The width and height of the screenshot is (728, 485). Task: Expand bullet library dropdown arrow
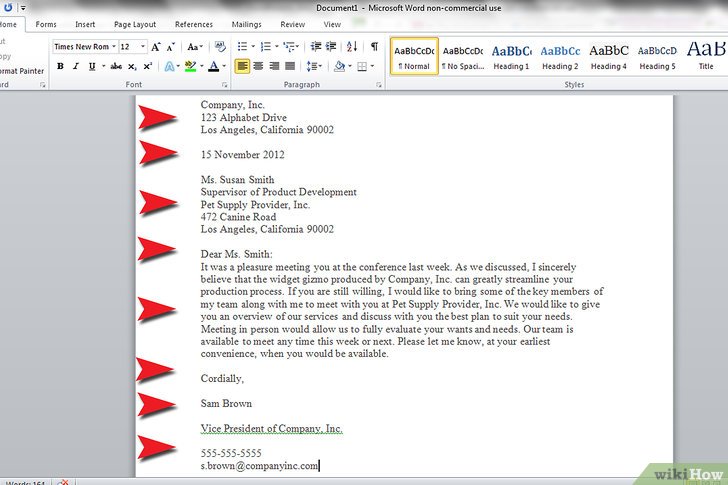253,46
